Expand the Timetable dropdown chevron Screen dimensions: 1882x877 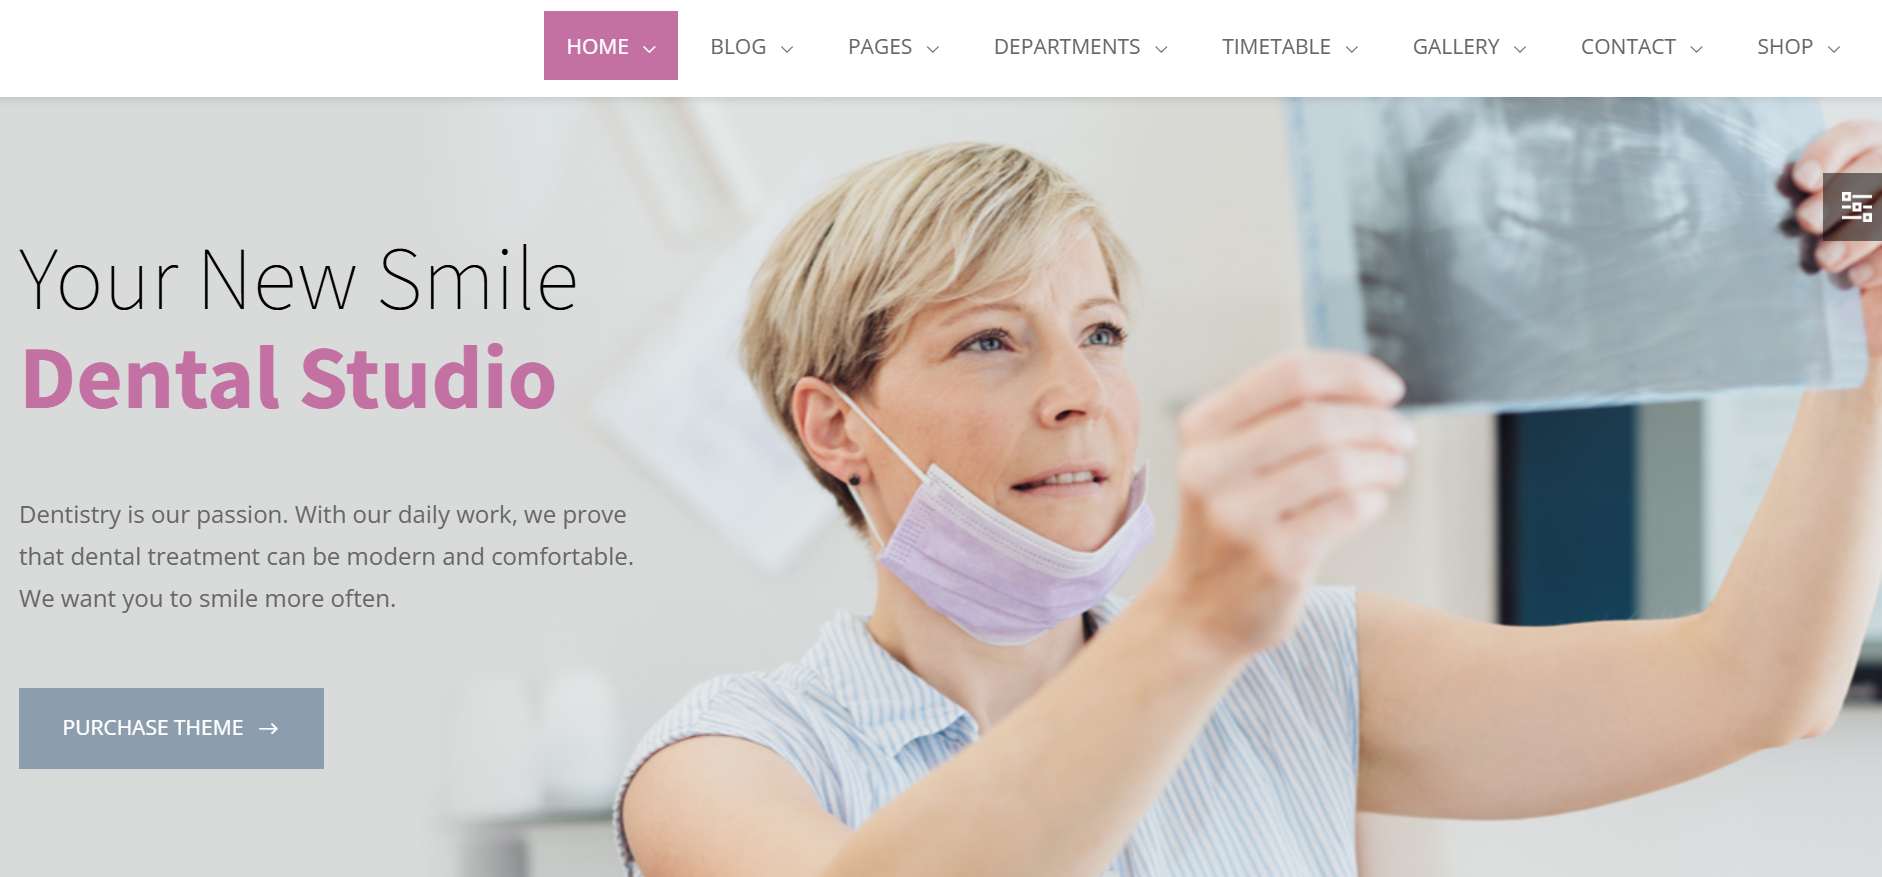(1352, 48)
